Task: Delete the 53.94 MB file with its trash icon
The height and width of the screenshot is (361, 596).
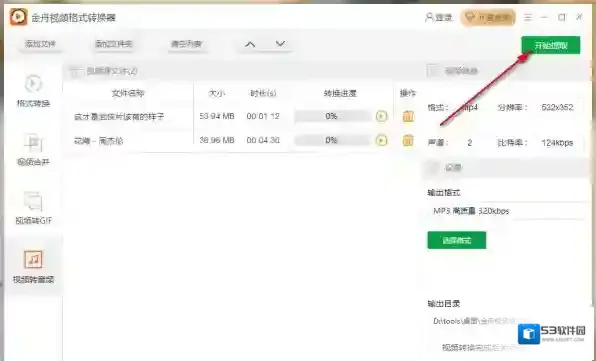Action: 408,116
